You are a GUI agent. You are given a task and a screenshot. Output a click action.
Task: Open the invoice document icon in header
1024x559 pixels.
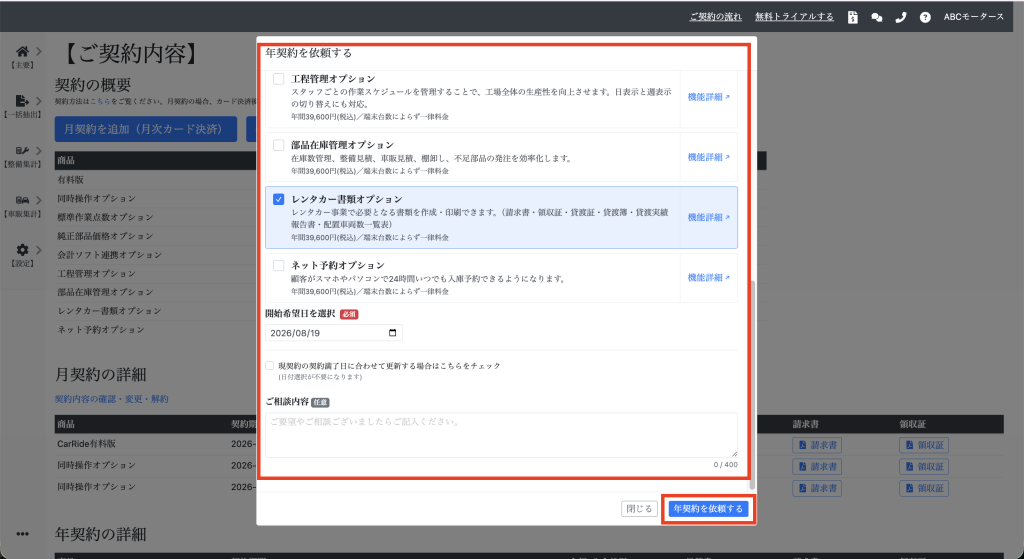(852, 18)
